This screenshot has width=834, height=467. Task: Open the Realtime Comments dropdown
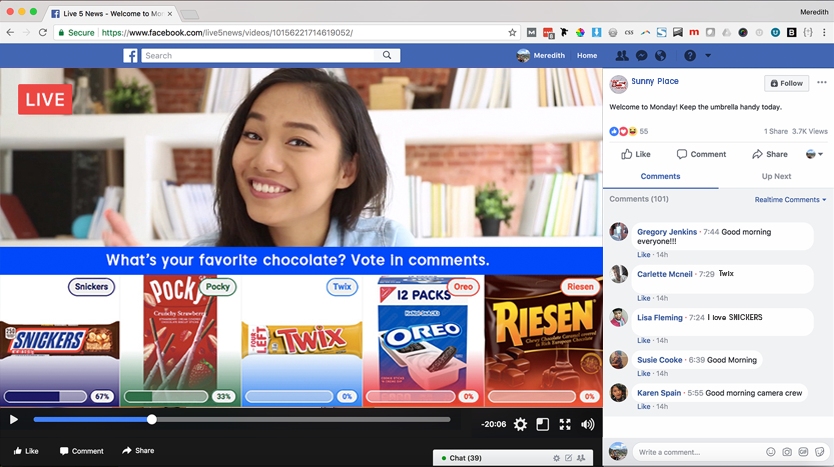click(x=790, y=199)
